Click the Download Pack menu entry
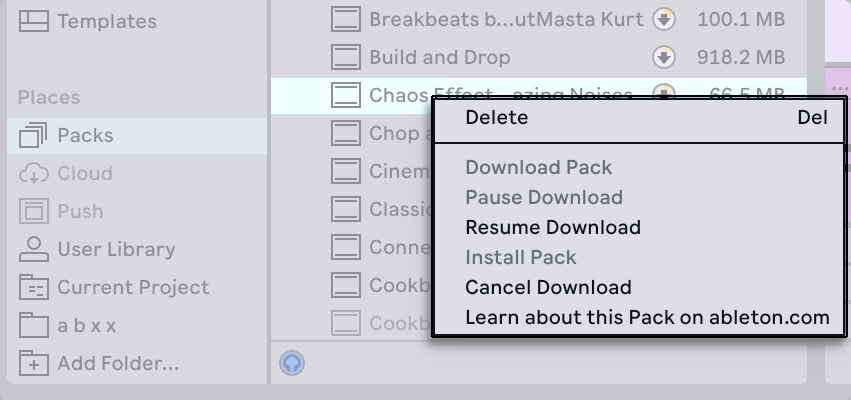The height and width of the screenshot is (400, 851). point(538,167)
